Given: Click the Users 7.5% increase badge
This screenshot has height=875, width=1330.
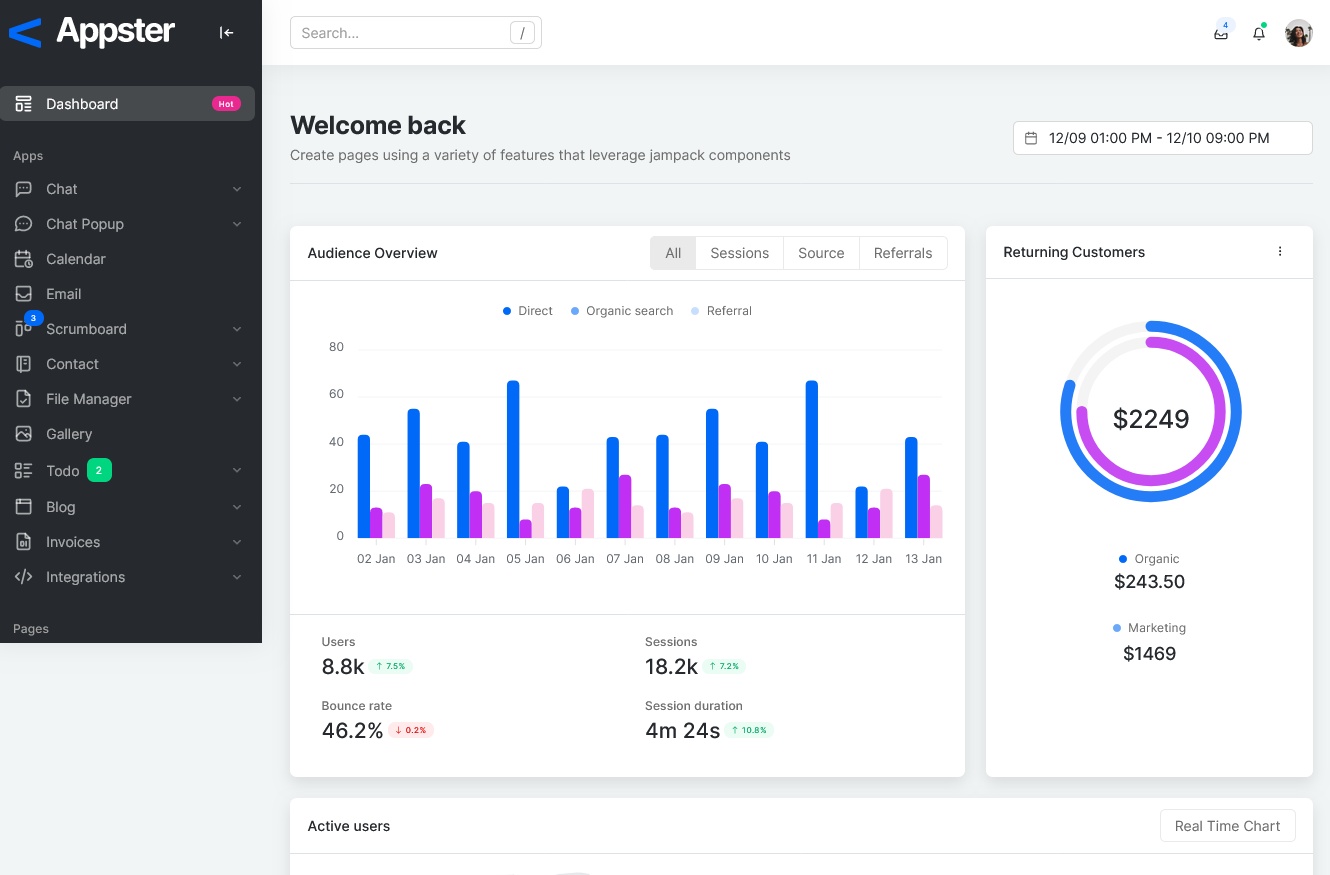Looking at the screenshot, I should point(390,666).
